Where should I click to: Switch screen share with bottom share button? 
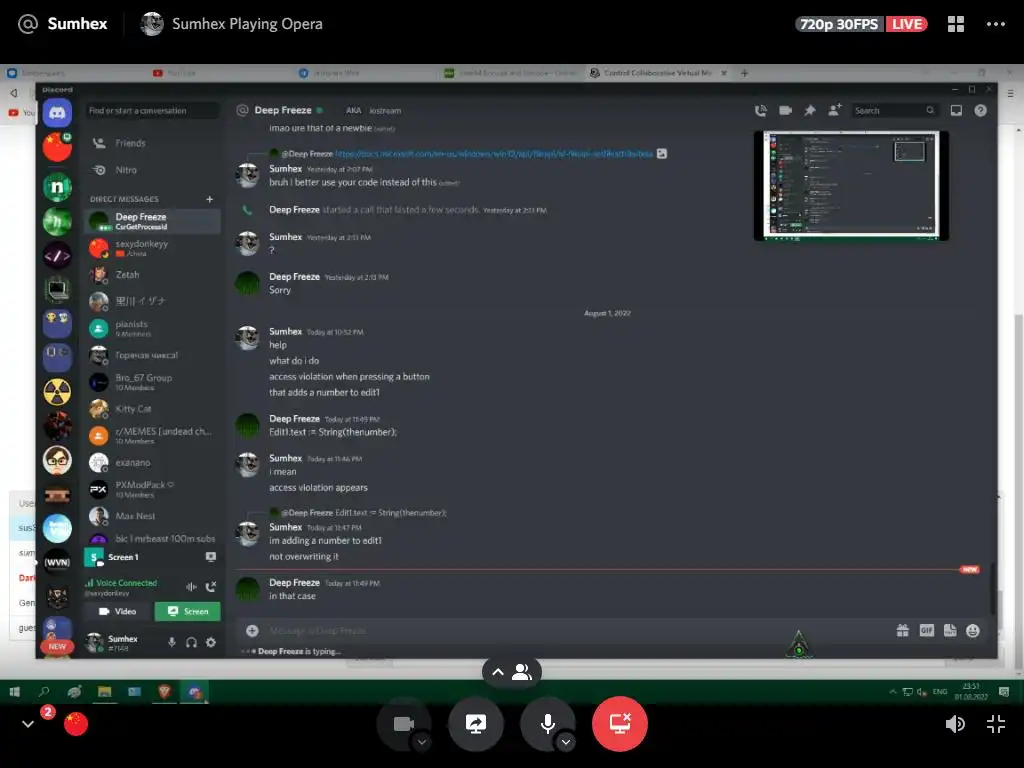(475, 724)
